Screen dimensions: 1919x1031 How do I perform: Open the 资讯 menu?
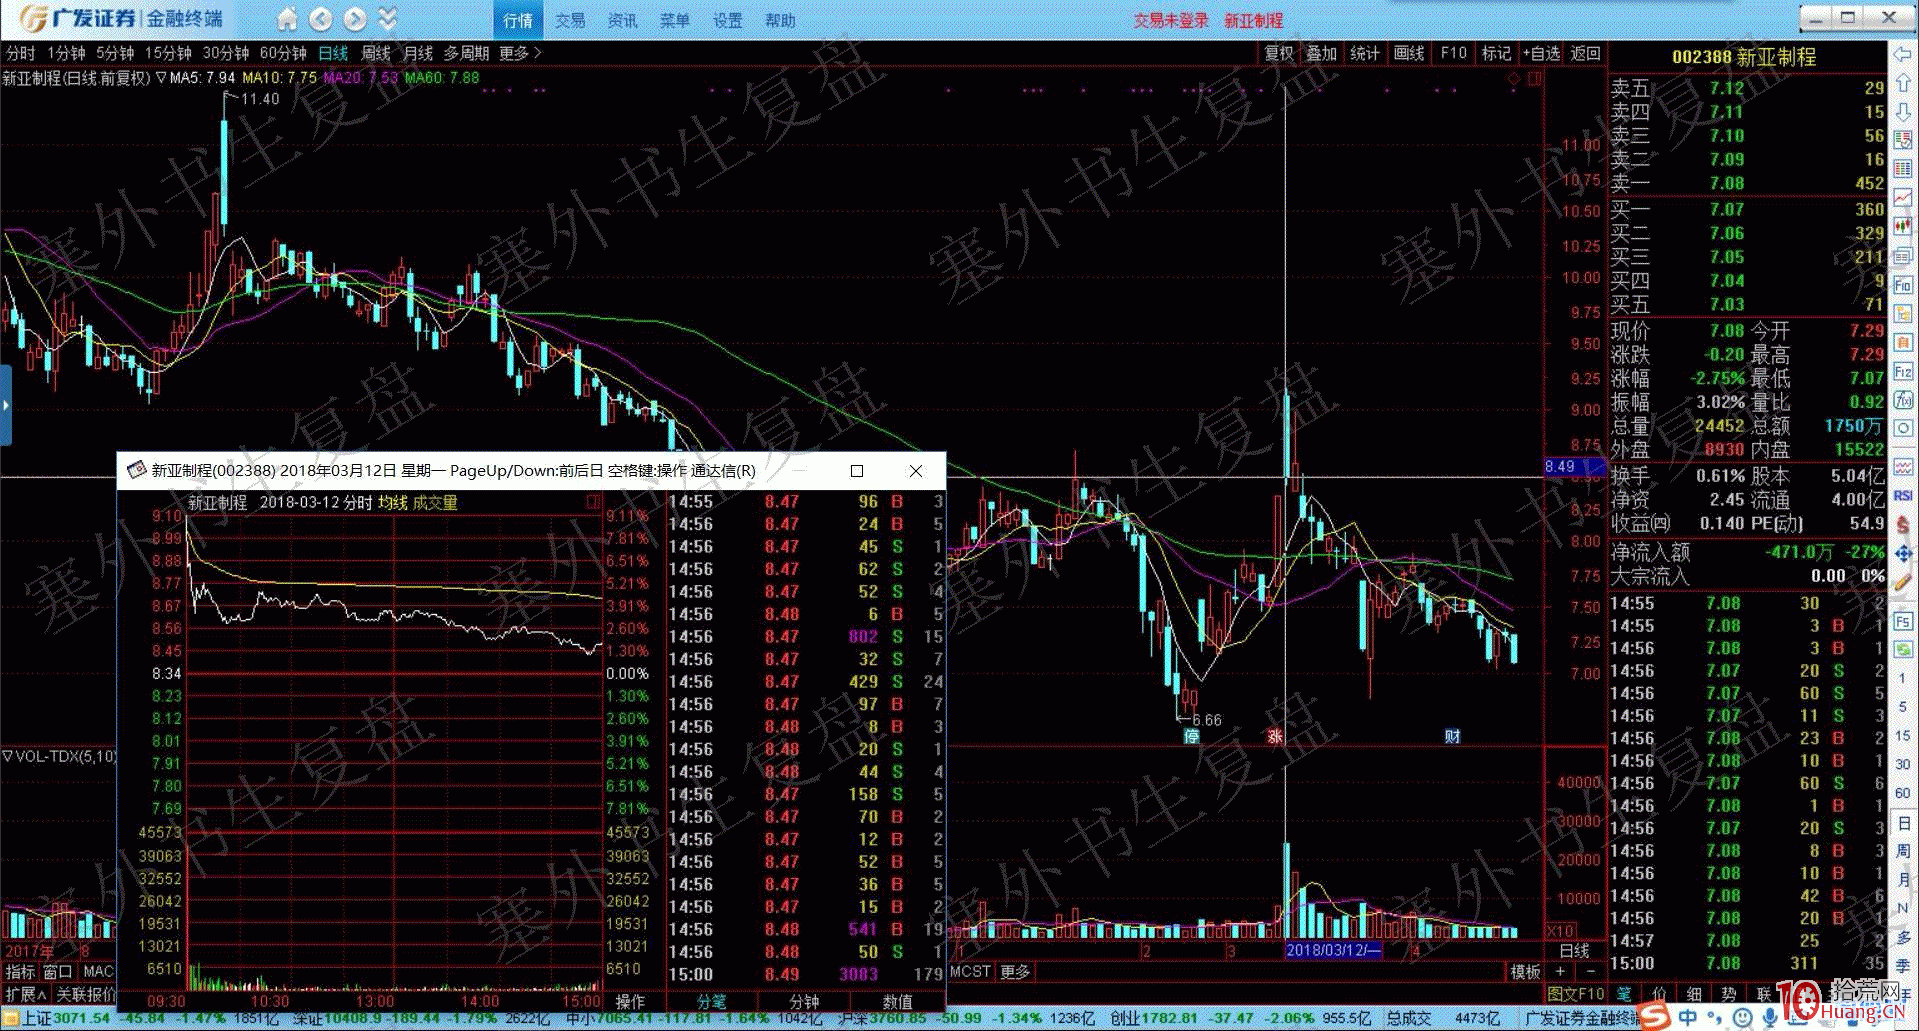(x=622, y=20)
